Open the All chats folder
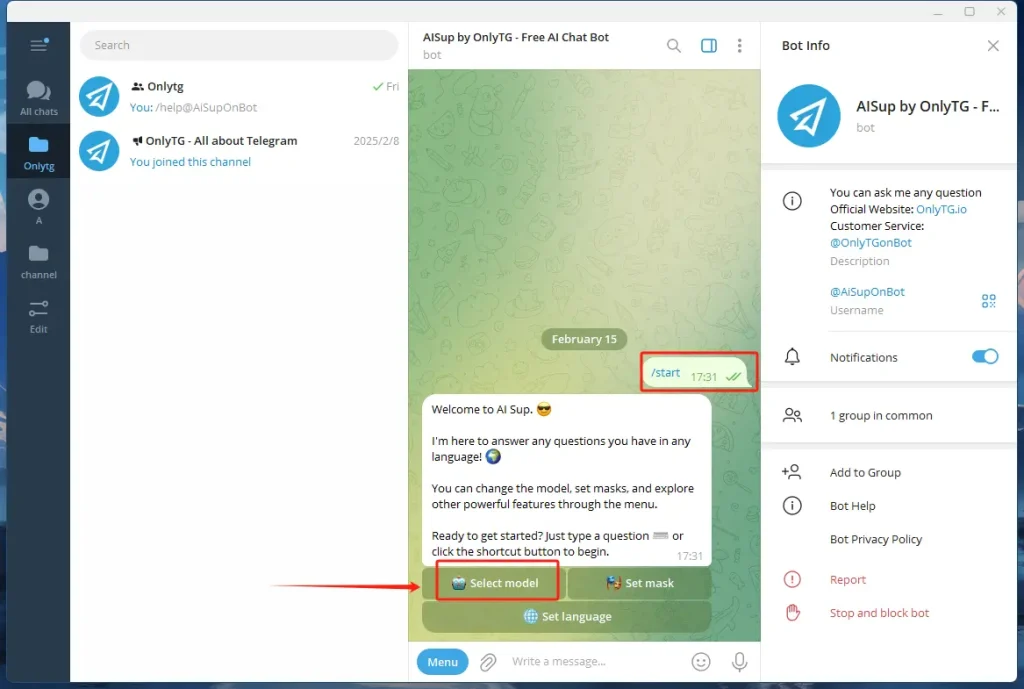Image resolution: width=1024 pixels, height=689 pixels. [39, 98]
